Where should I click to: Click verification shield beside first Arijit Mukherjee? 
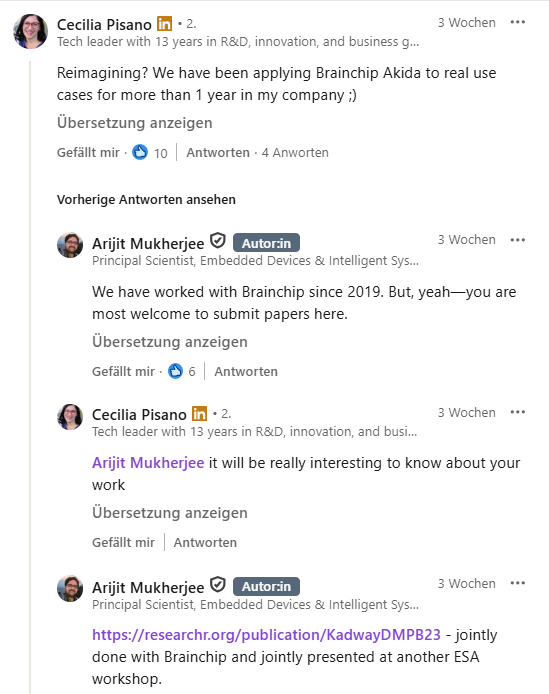click(x=217, y=241)
